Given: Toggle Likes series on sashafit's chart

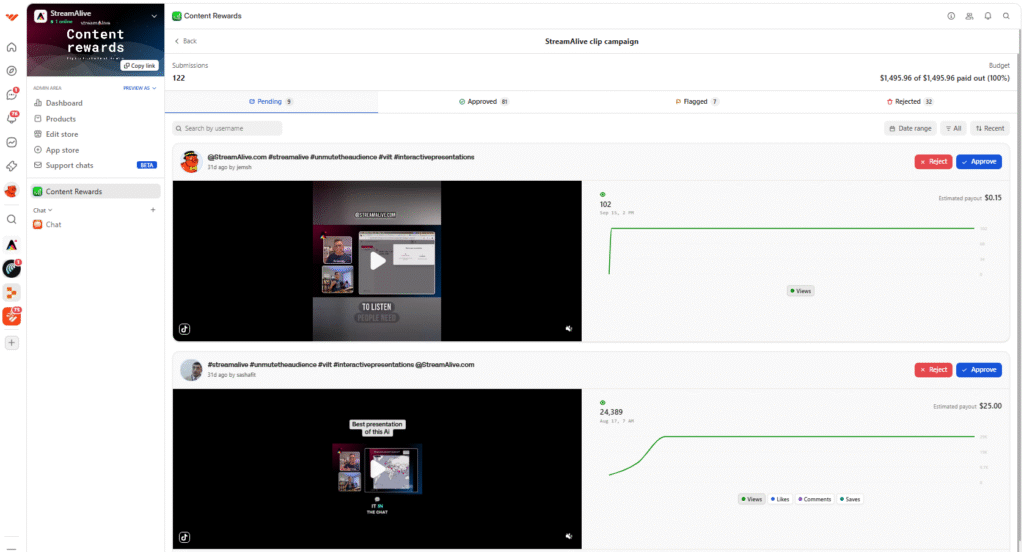Looking at the screenshot, I should [x=780, y=499].
